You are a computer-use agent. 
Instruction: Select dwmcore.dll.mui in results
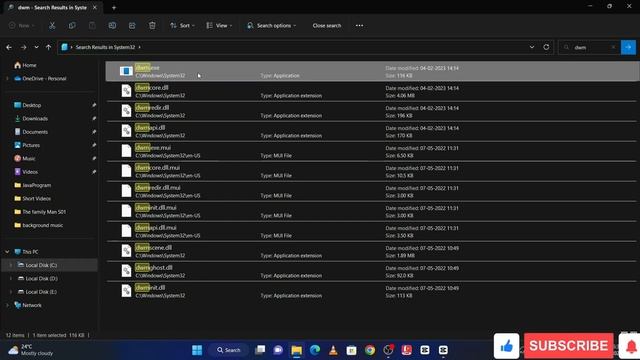(x=372, y=171)
